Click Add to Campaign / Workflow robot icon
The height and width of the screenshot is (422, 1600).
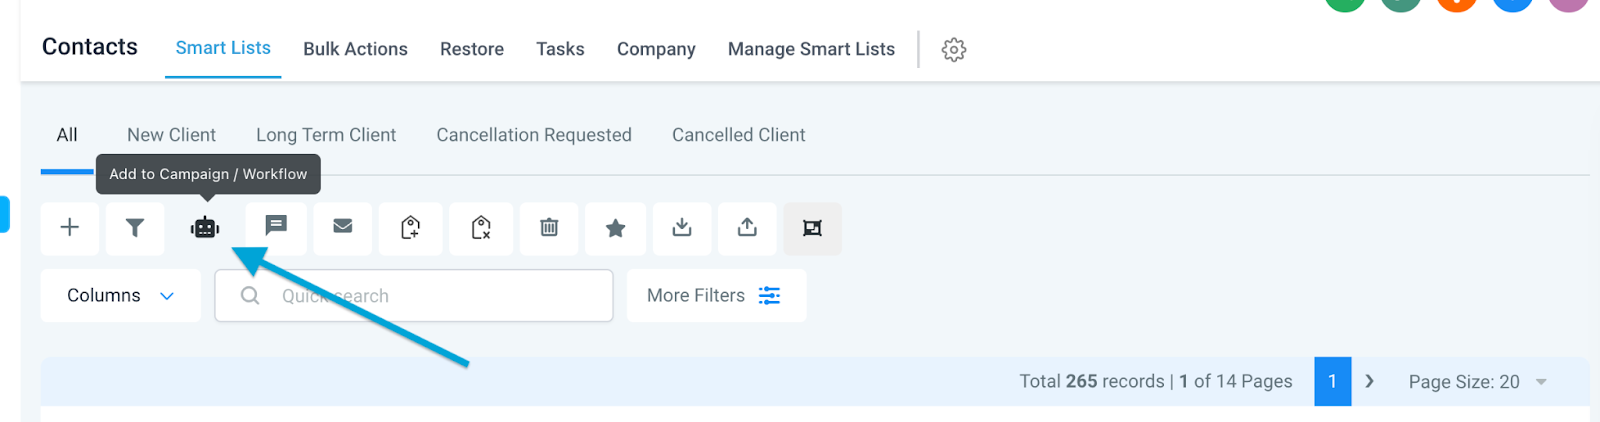click(x=205, y=228)
